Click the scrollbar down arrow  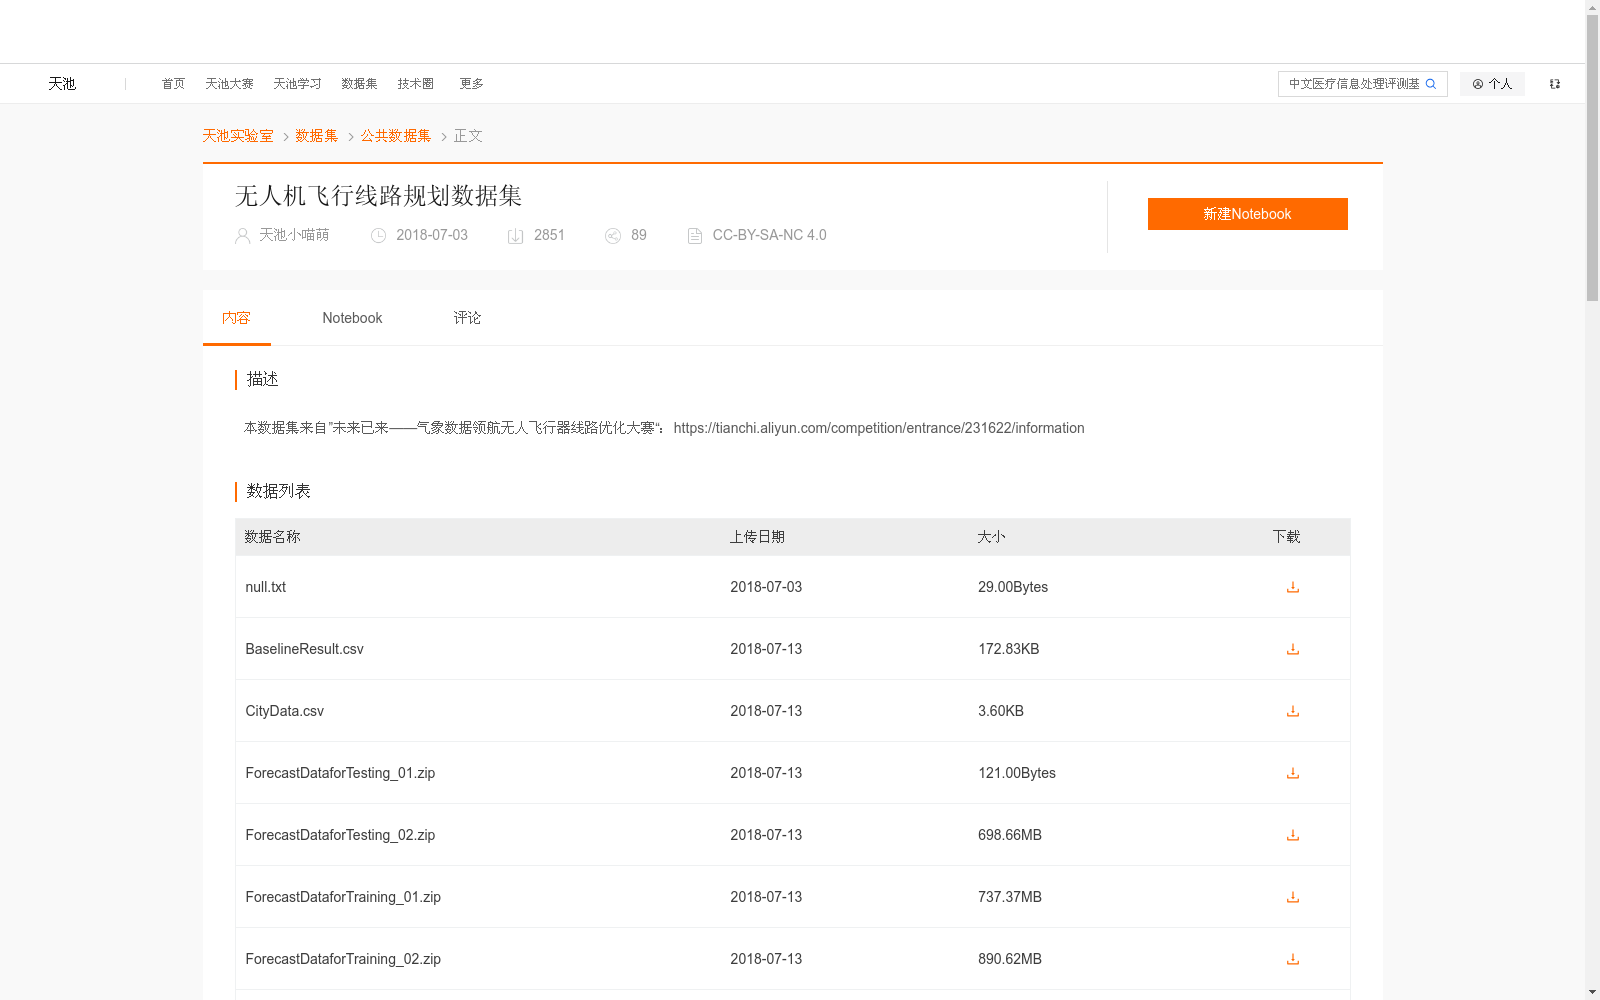click(1592, 993)
